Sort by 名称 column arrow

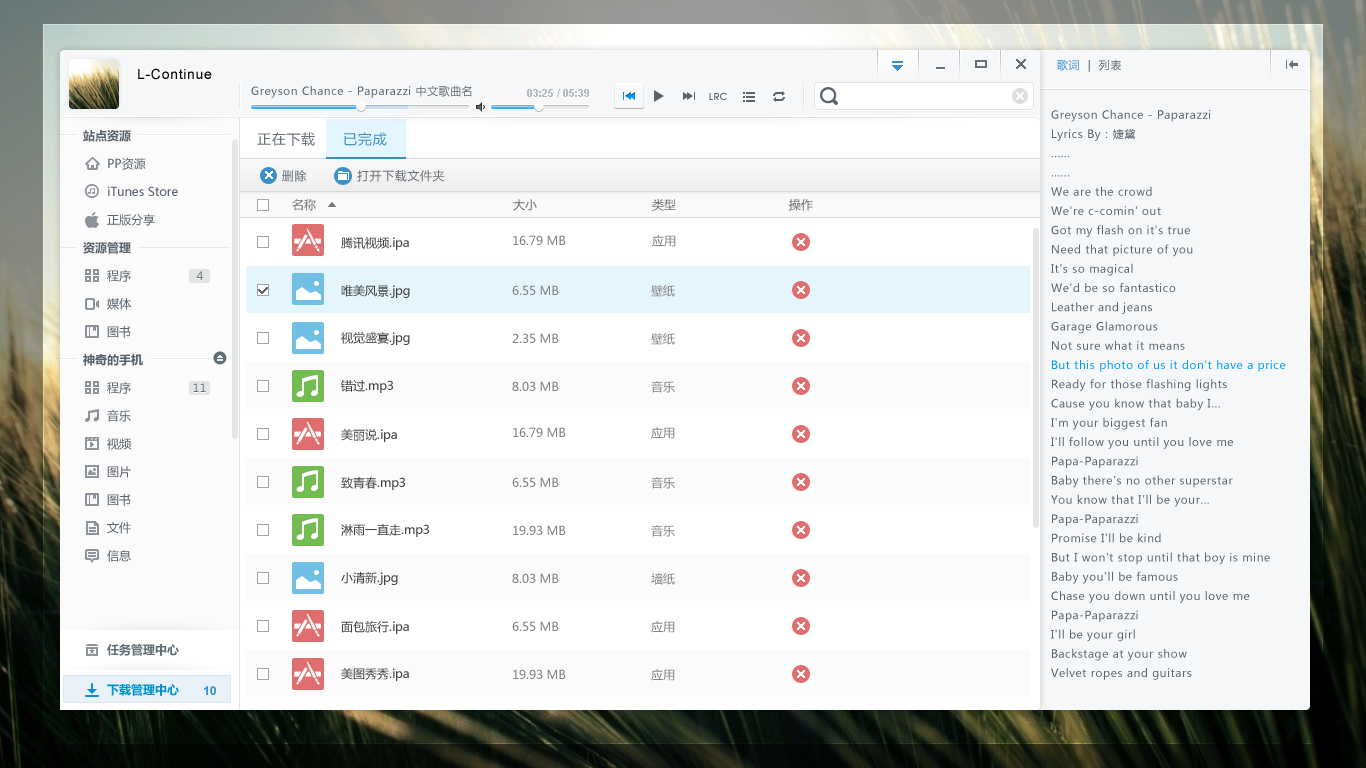coord(332,205)
